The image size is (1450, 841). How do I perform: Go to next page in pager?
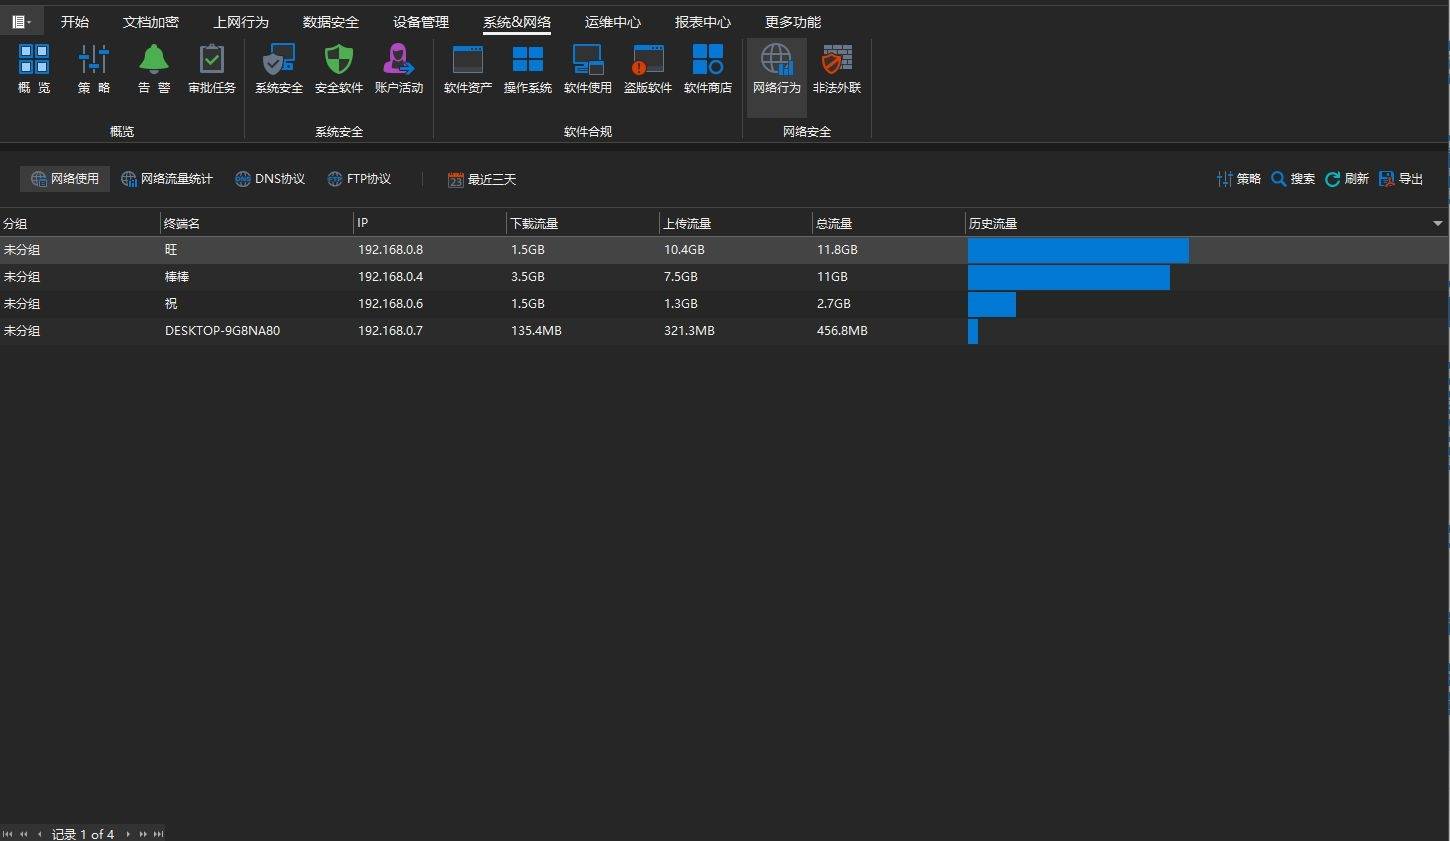pyautogui.click(x=143, y=834)
